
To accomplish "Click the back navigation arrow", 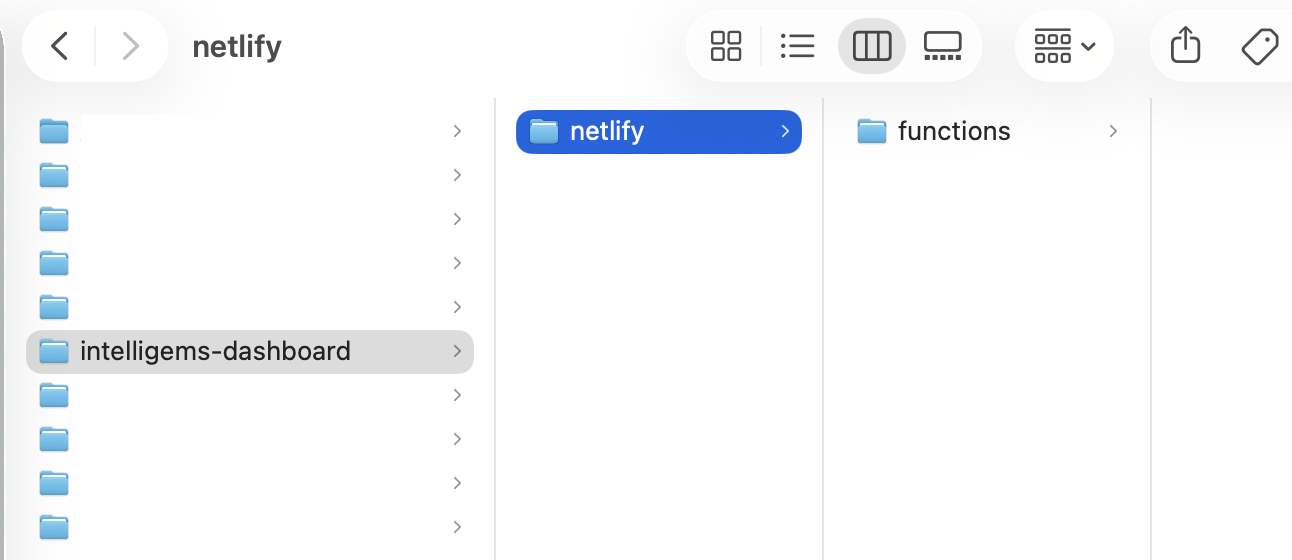I will pyautogui.click(x=60, y=46).
